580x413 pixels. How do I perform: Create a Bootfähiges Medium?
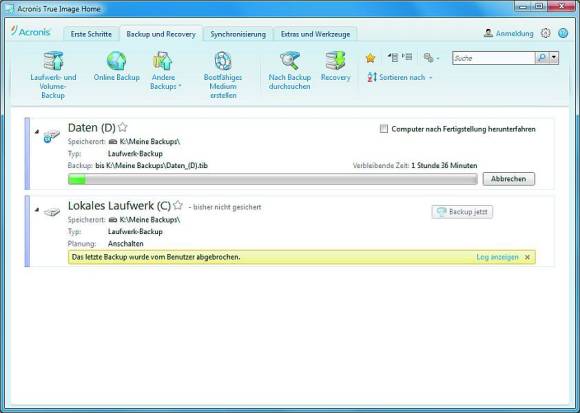[x=223, y=75]
